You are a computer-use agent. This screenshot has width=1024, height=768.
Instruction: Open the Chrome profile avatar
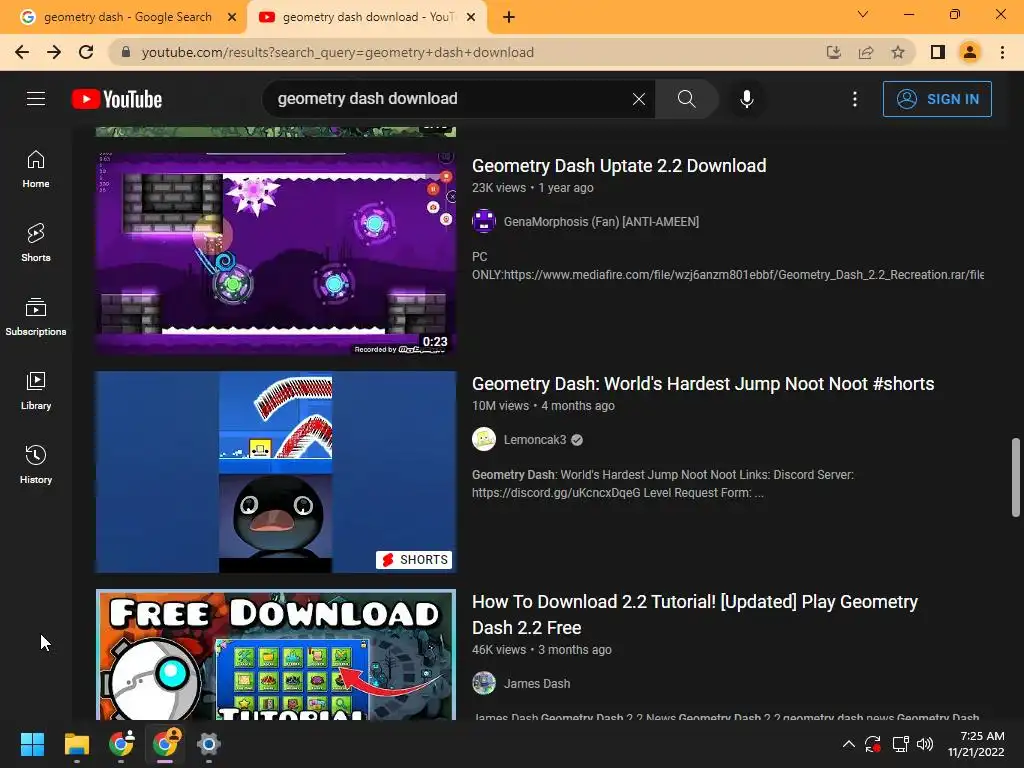pos(970,52)
